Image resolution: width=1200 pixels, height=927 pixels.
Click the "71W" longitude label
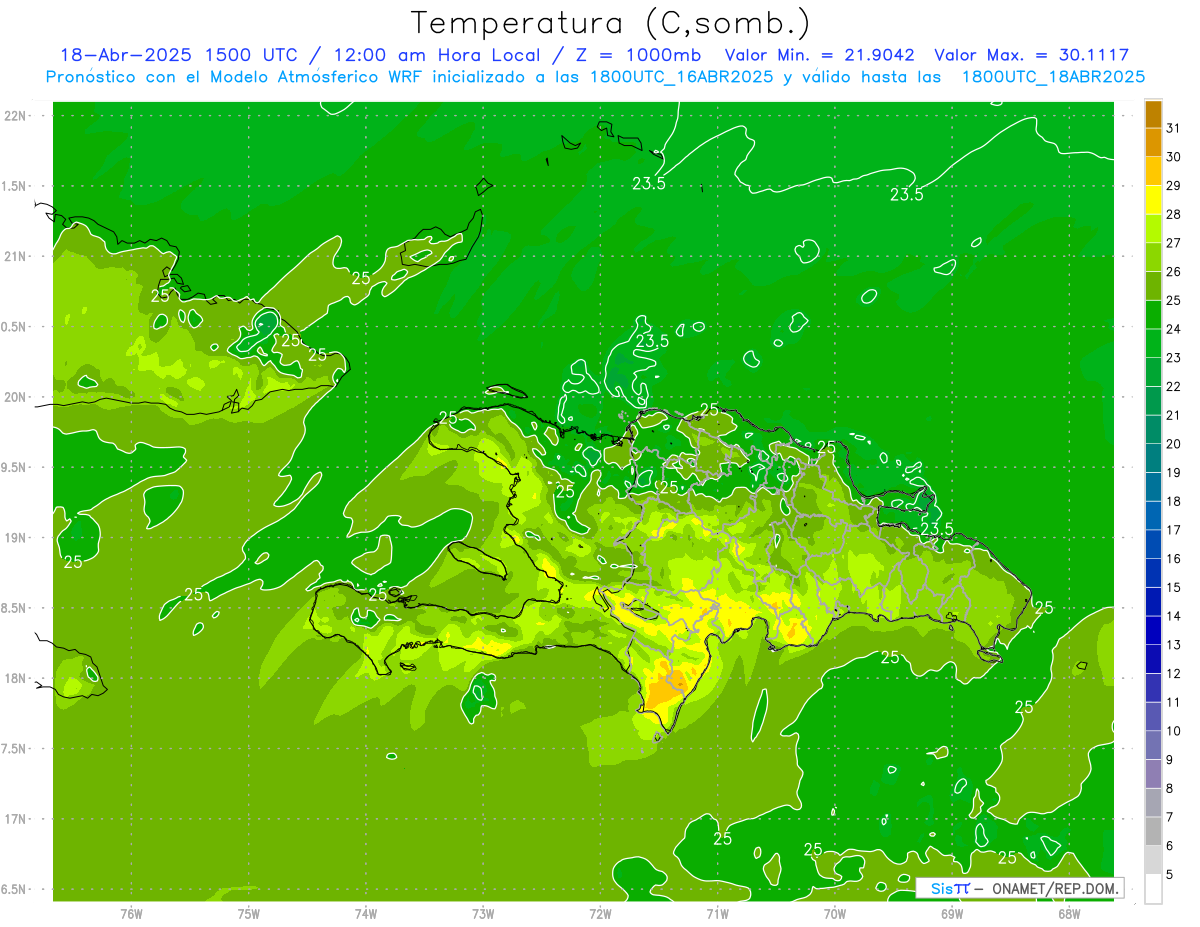[717, 914]
